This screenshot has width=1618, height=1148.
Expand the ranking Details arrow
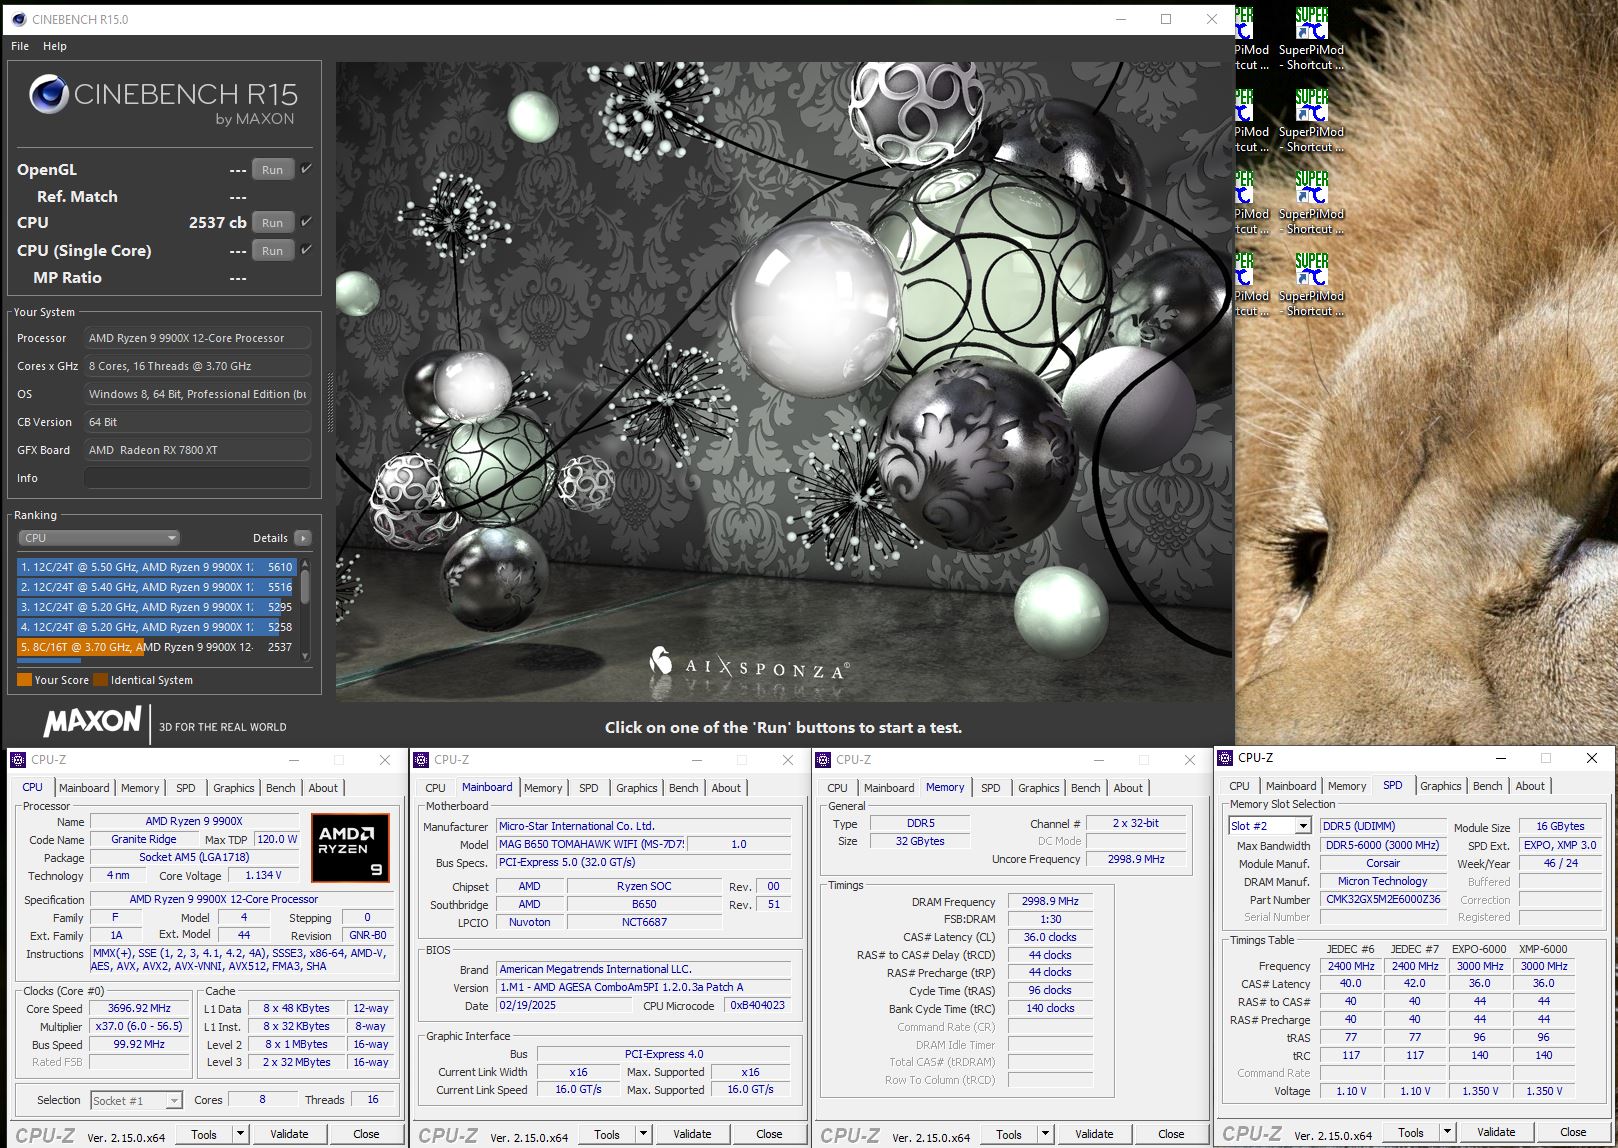click(303, 538)
